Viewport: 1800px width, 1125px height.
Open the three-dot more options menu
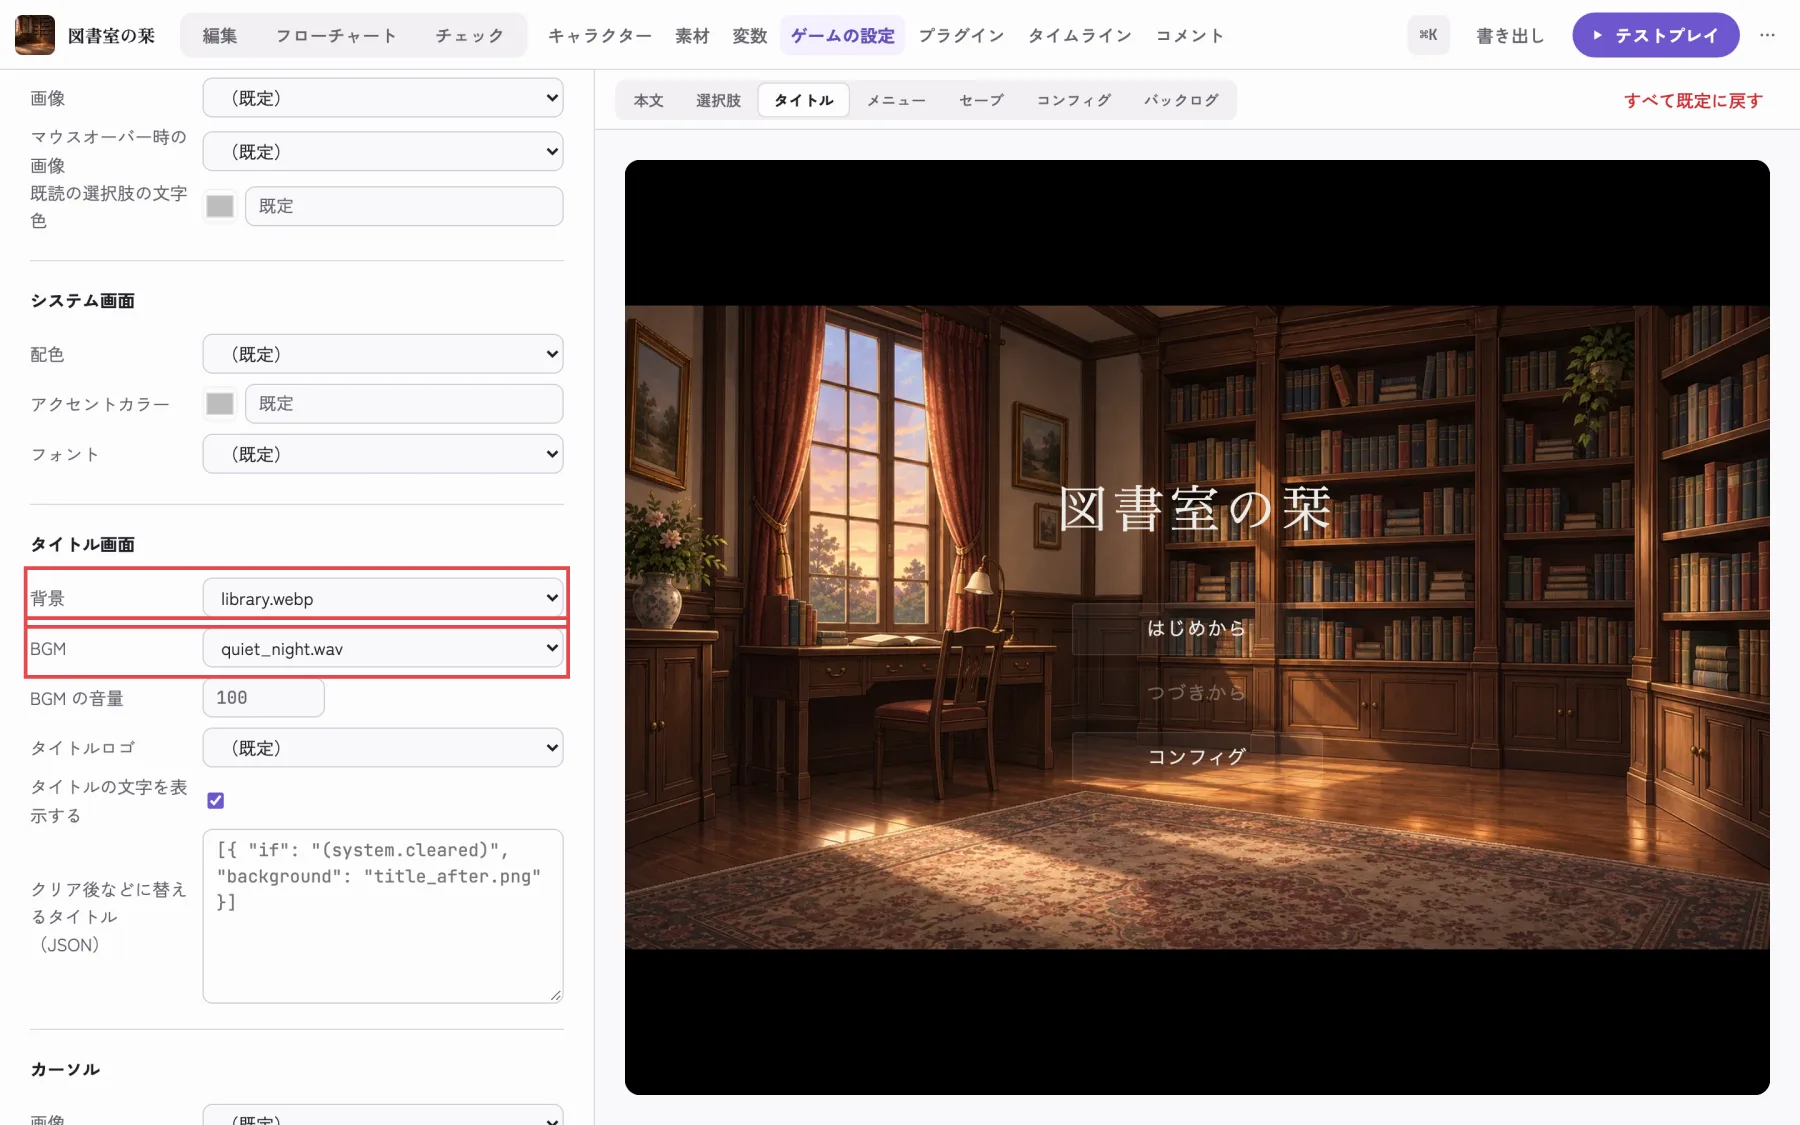click(1768, 35)
